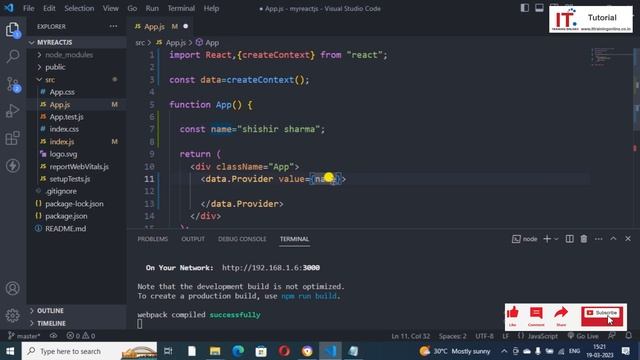This screenshot has height=360, width=640.
Task: Switch to the DEBUG CONSOLE tab
Action: (242, 239)
